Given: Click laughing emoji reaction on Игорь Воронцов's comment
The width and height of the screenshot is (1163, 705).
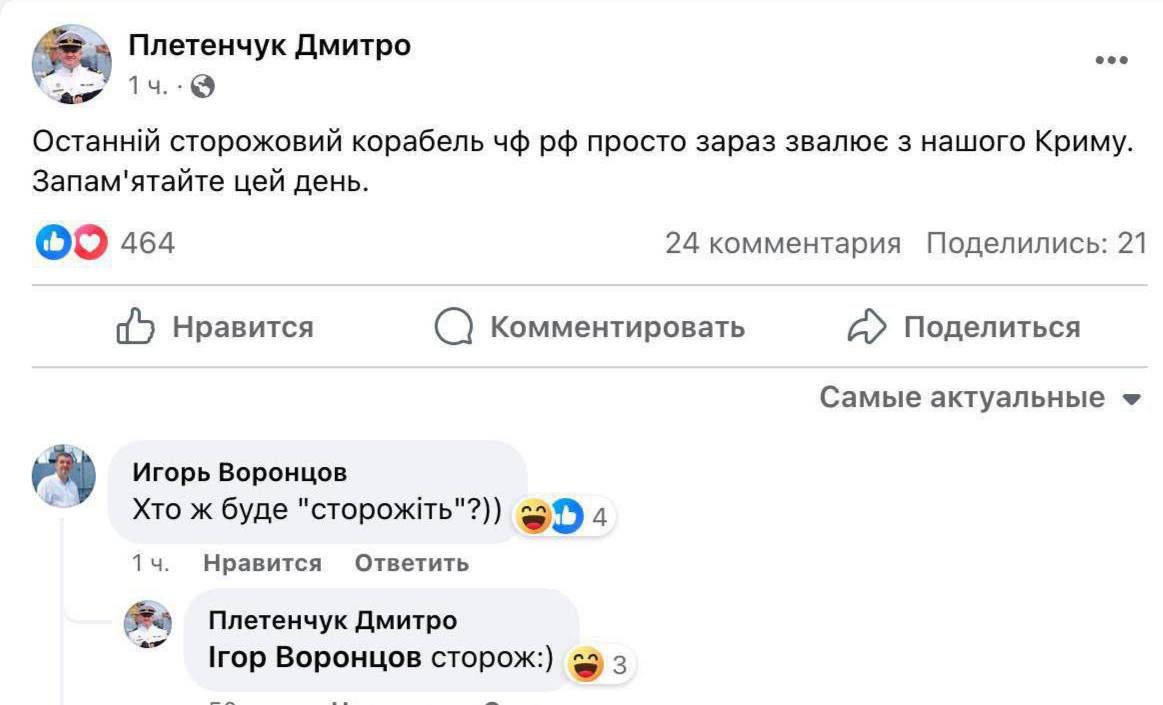Looking at the screenshot, I should point(535,517).
